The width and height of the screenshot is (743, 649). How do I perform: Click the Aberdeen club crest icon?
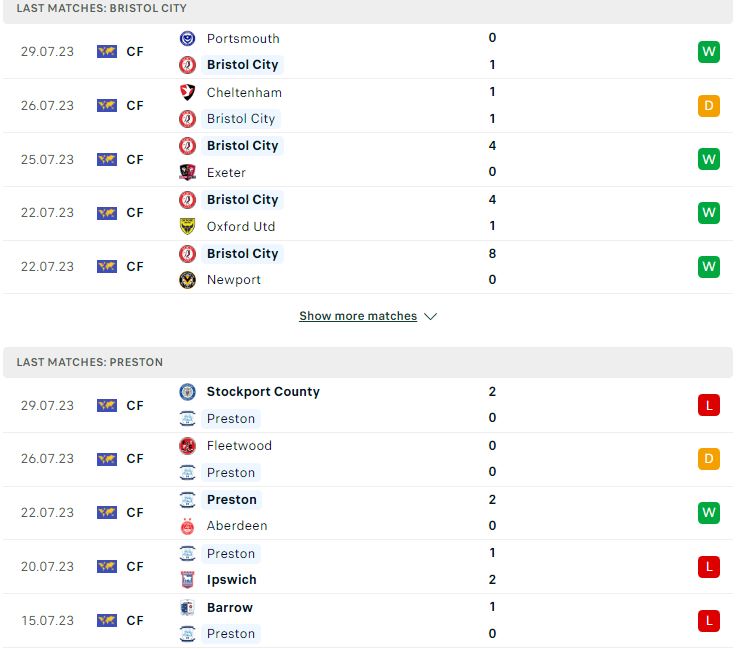188,526
